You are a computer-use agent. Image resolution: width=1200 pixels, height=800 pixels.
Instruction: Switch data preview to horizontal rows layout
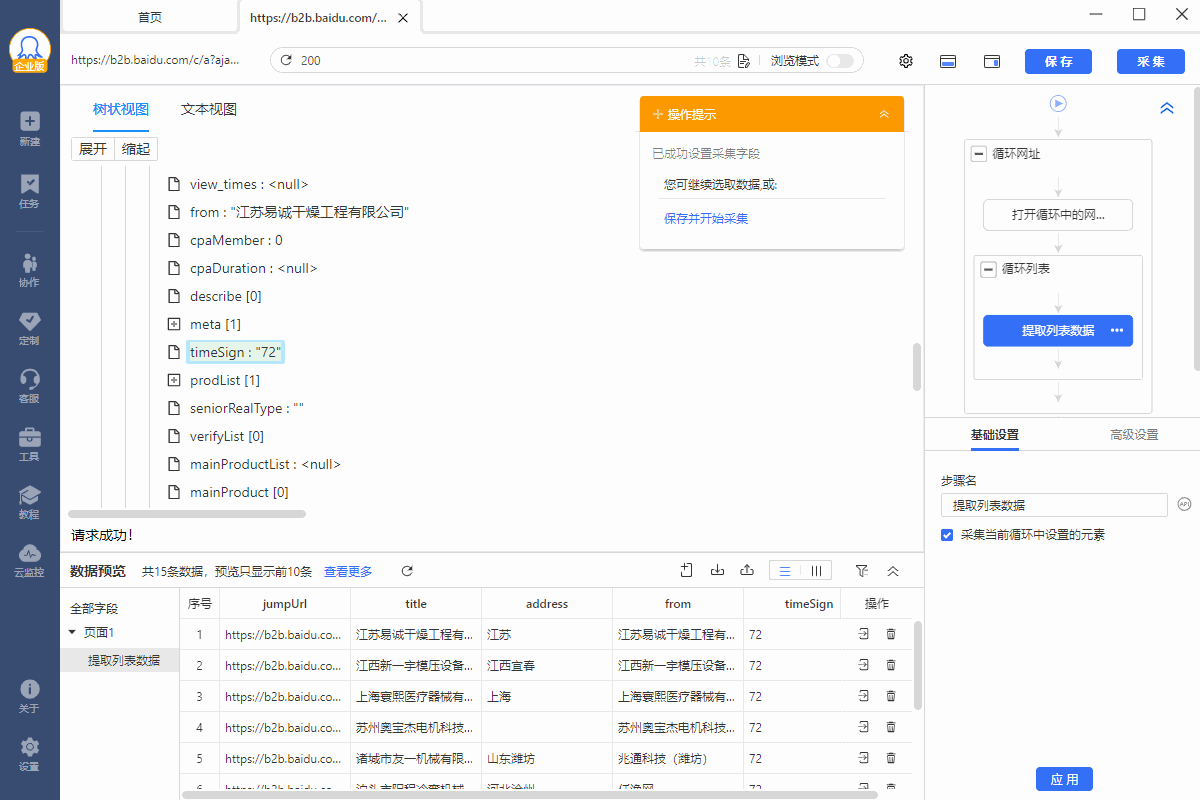pyautogui.click(x=785, y=571)
